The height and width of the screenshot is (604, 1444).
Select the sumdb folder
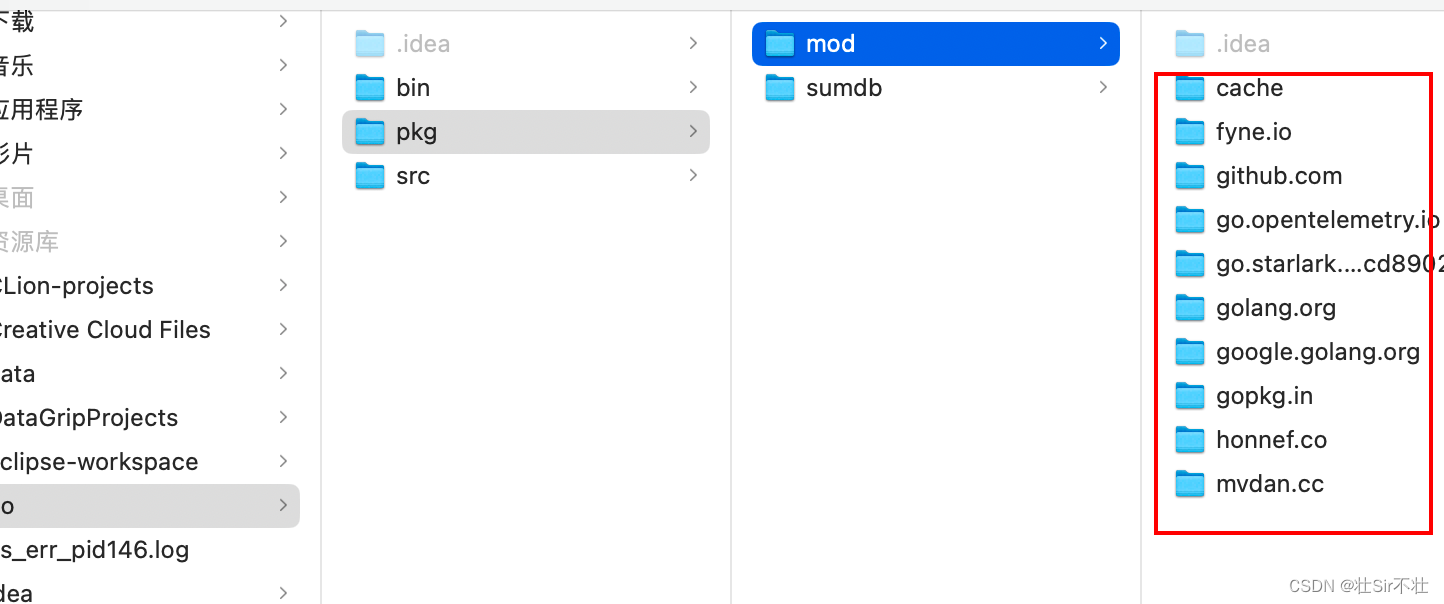843,88
